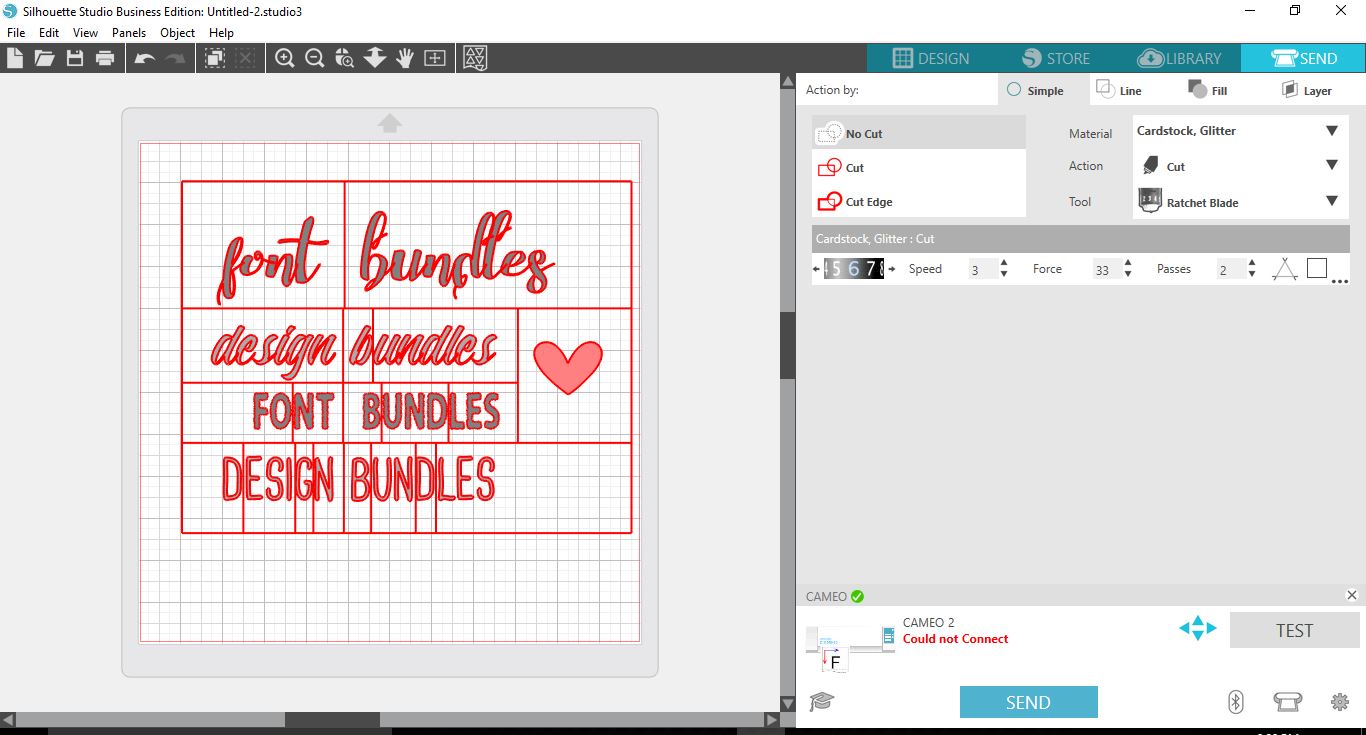Open the triangles nesting toolbar icon
This screenshot has height=735, width=1366.
tap(476, 58)
